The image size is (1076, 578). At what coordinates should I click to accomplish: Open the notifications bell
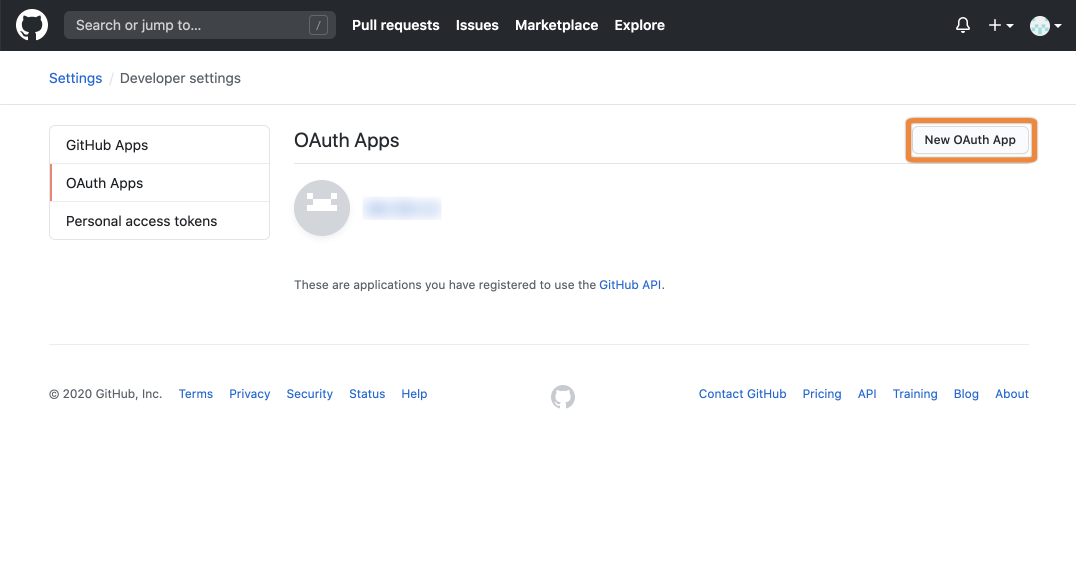coord(962,24)
